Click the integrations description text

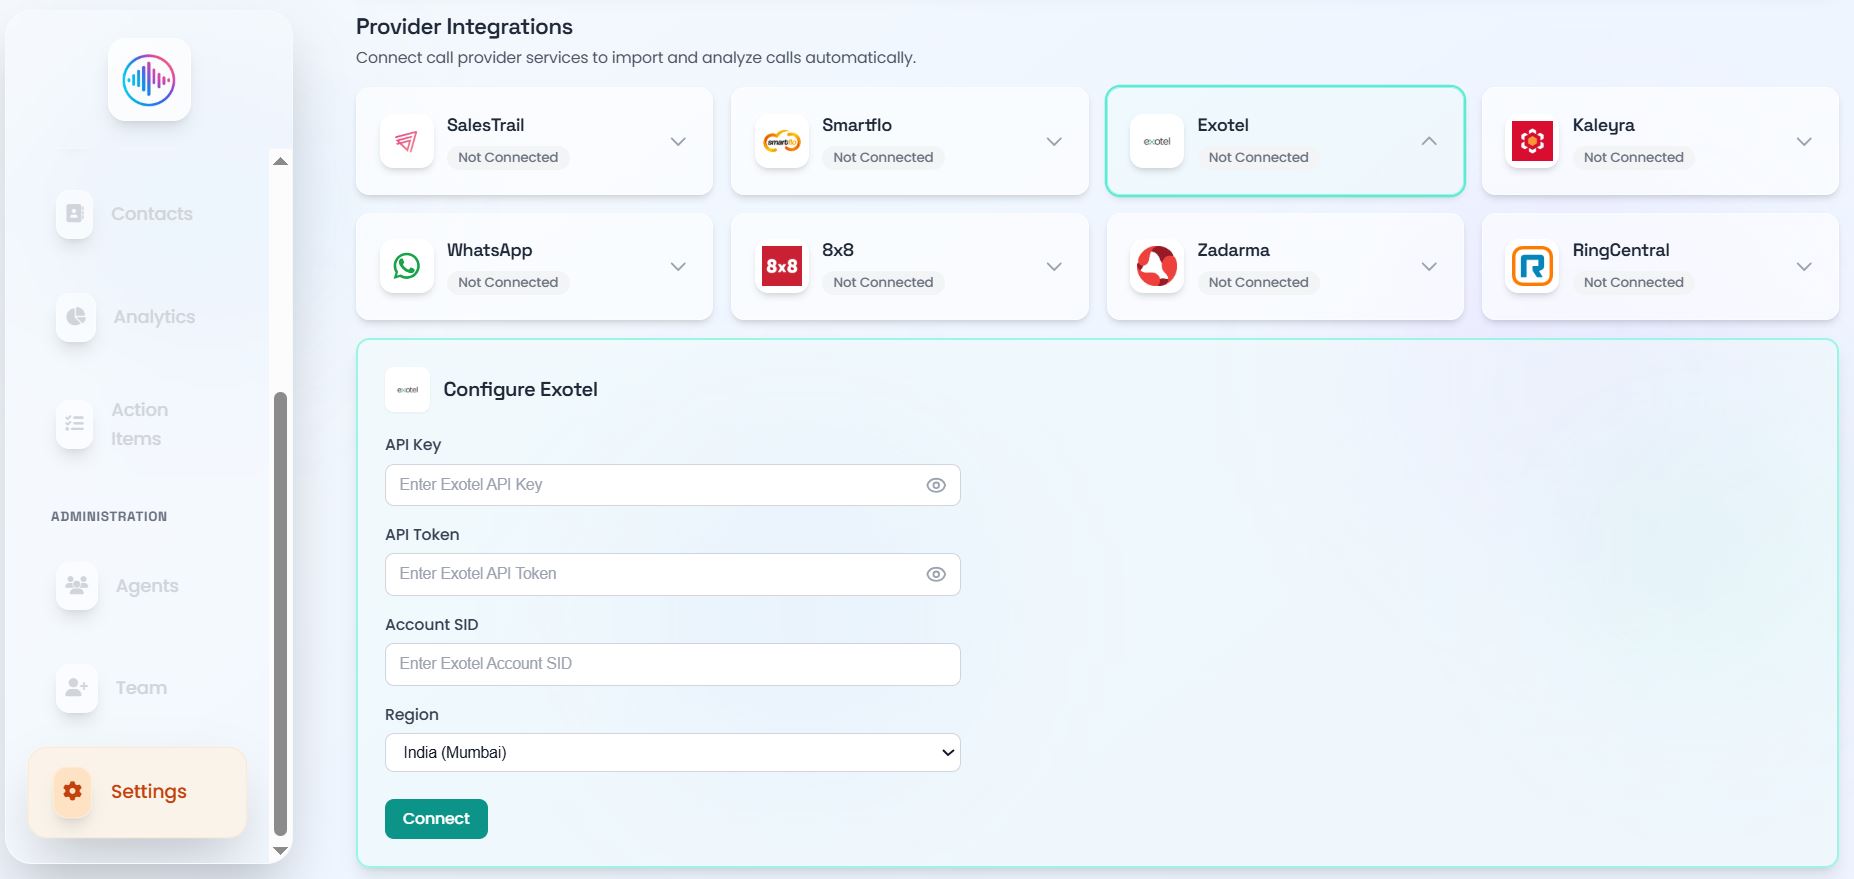636,58
